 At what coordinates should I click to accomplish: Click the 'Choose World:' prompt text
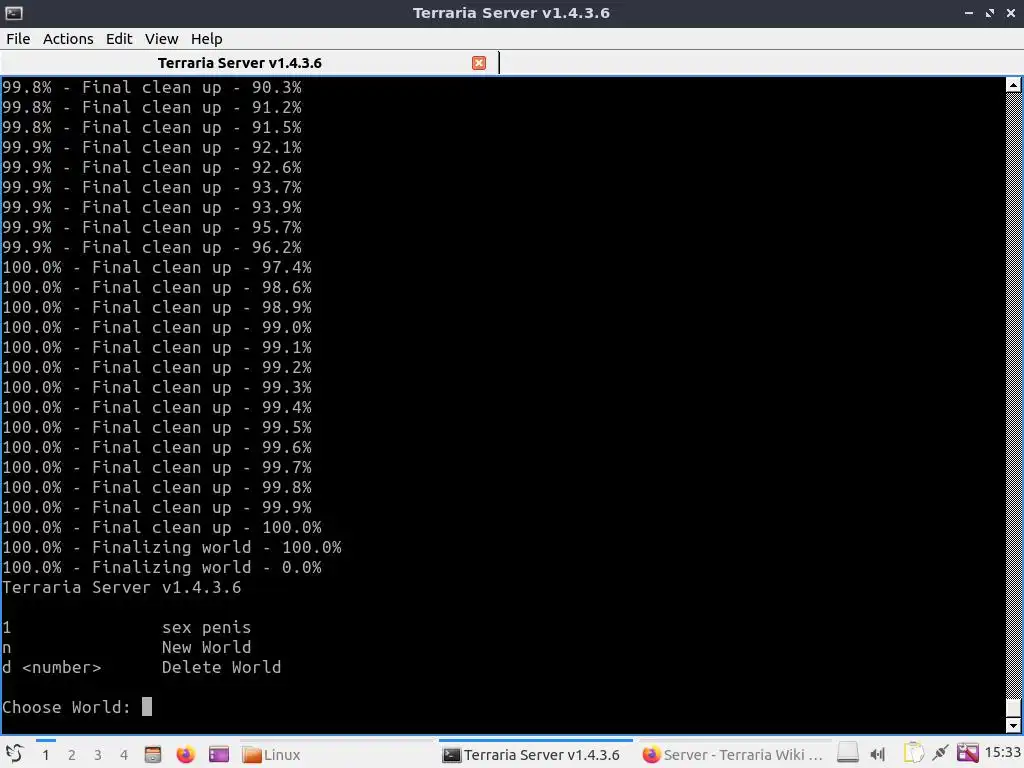pyautogui.click(x=67, y=707)
